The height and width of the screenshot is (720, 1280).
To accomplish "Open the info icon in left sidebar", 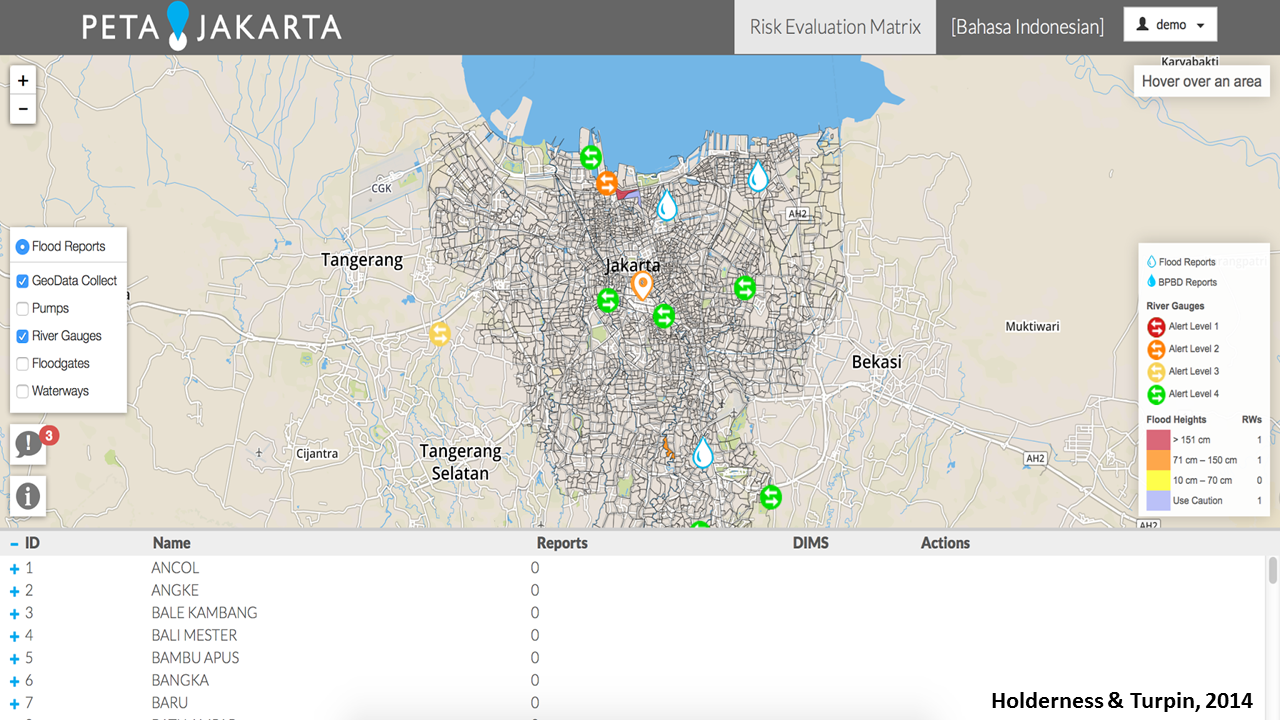I will (x=28, y=495).
